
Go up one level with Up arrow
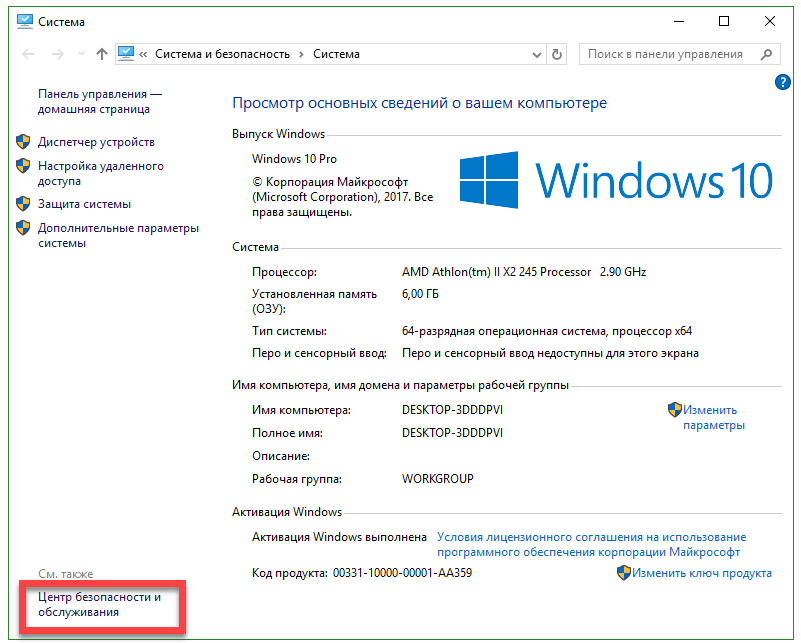(102, 54)
